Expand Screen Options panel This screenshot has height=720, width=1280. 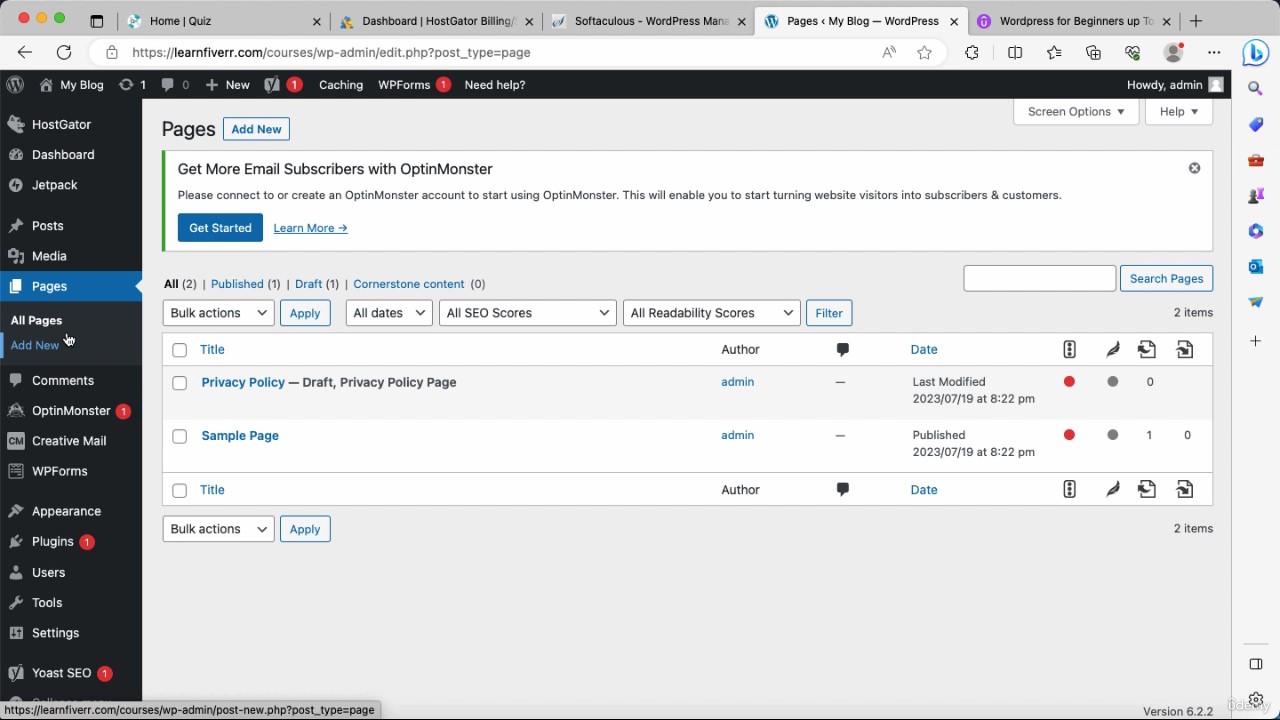tap(1076, 112)
